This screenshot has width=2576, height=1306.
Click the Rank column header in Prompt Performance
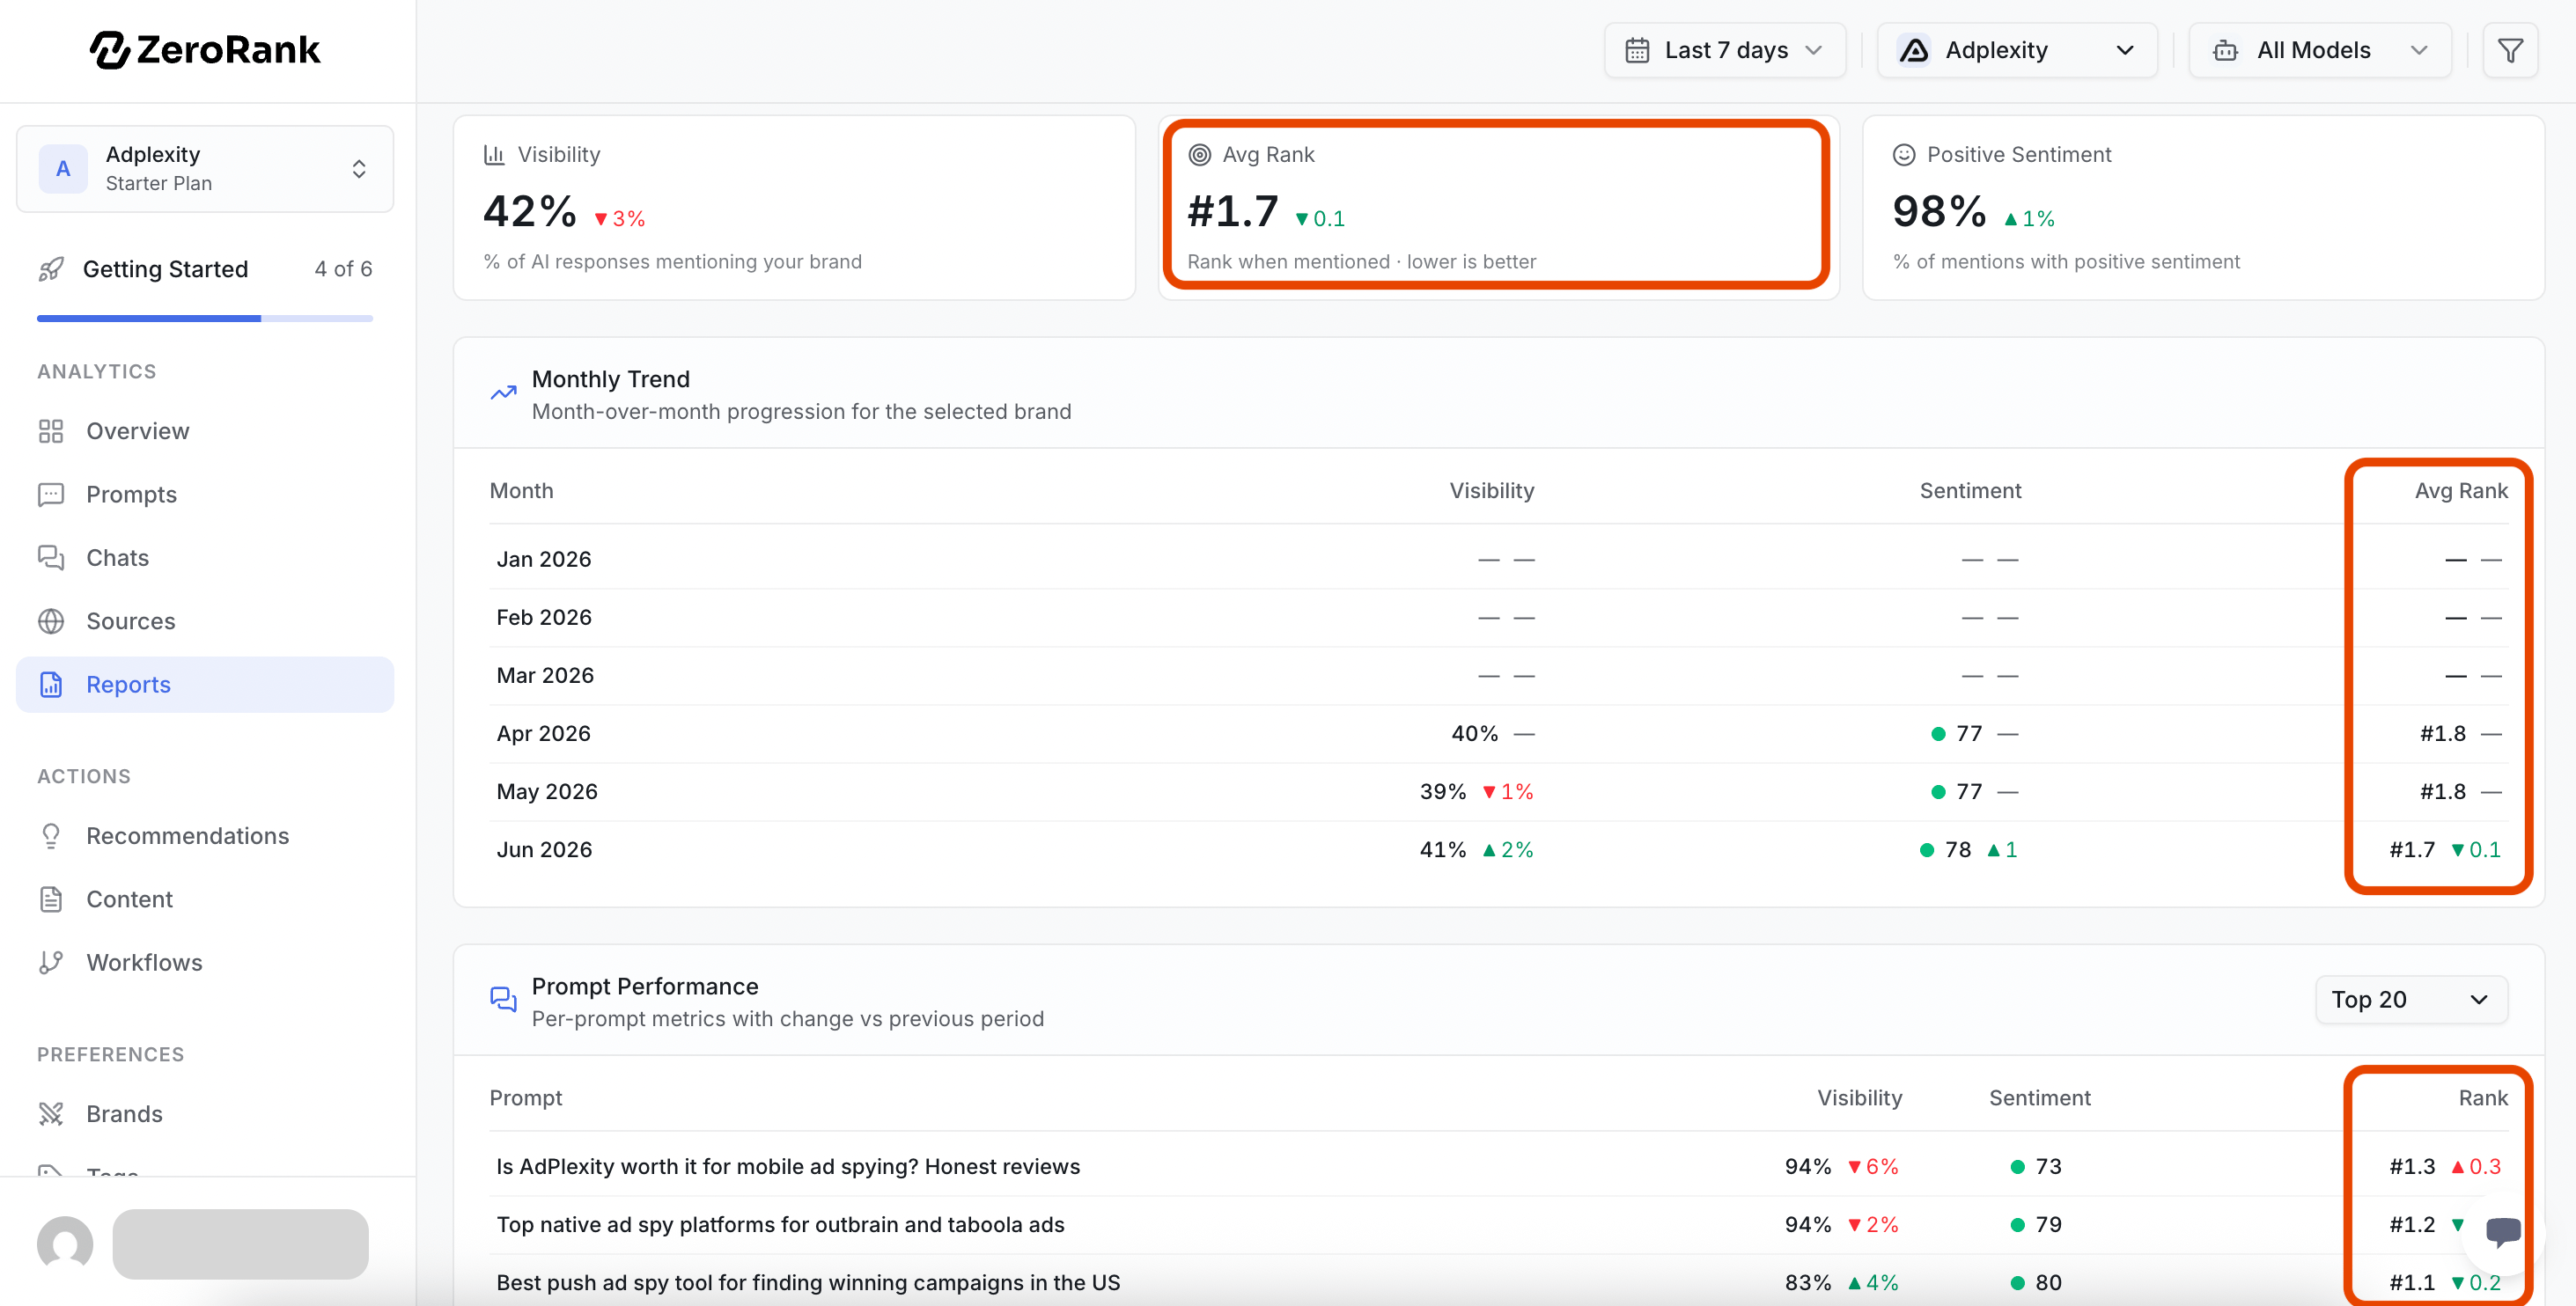click(2483, 1097)
